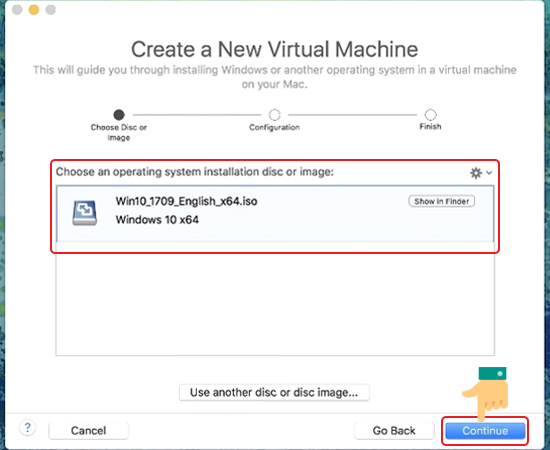Click the Create a New Virtual Machine heading
Image resolution: width=550 pixels, height=450 pixels.
pyautogui.click(x=274, y=49)
